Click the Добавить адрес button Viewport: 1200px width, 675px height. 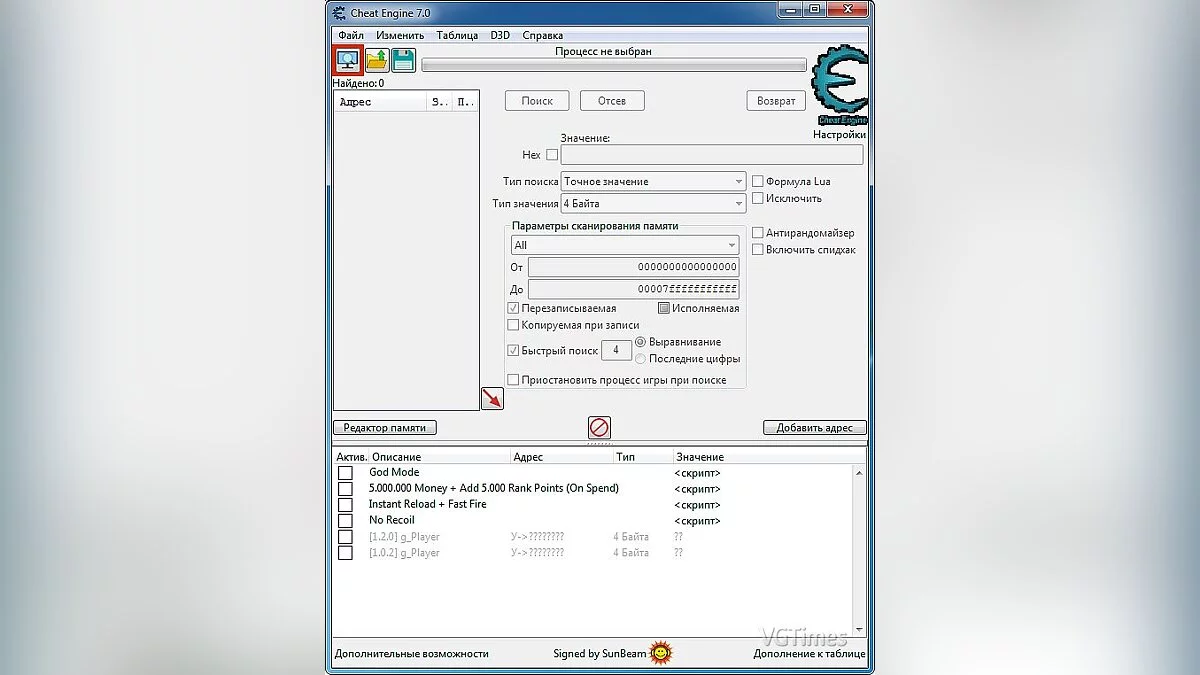812,427
